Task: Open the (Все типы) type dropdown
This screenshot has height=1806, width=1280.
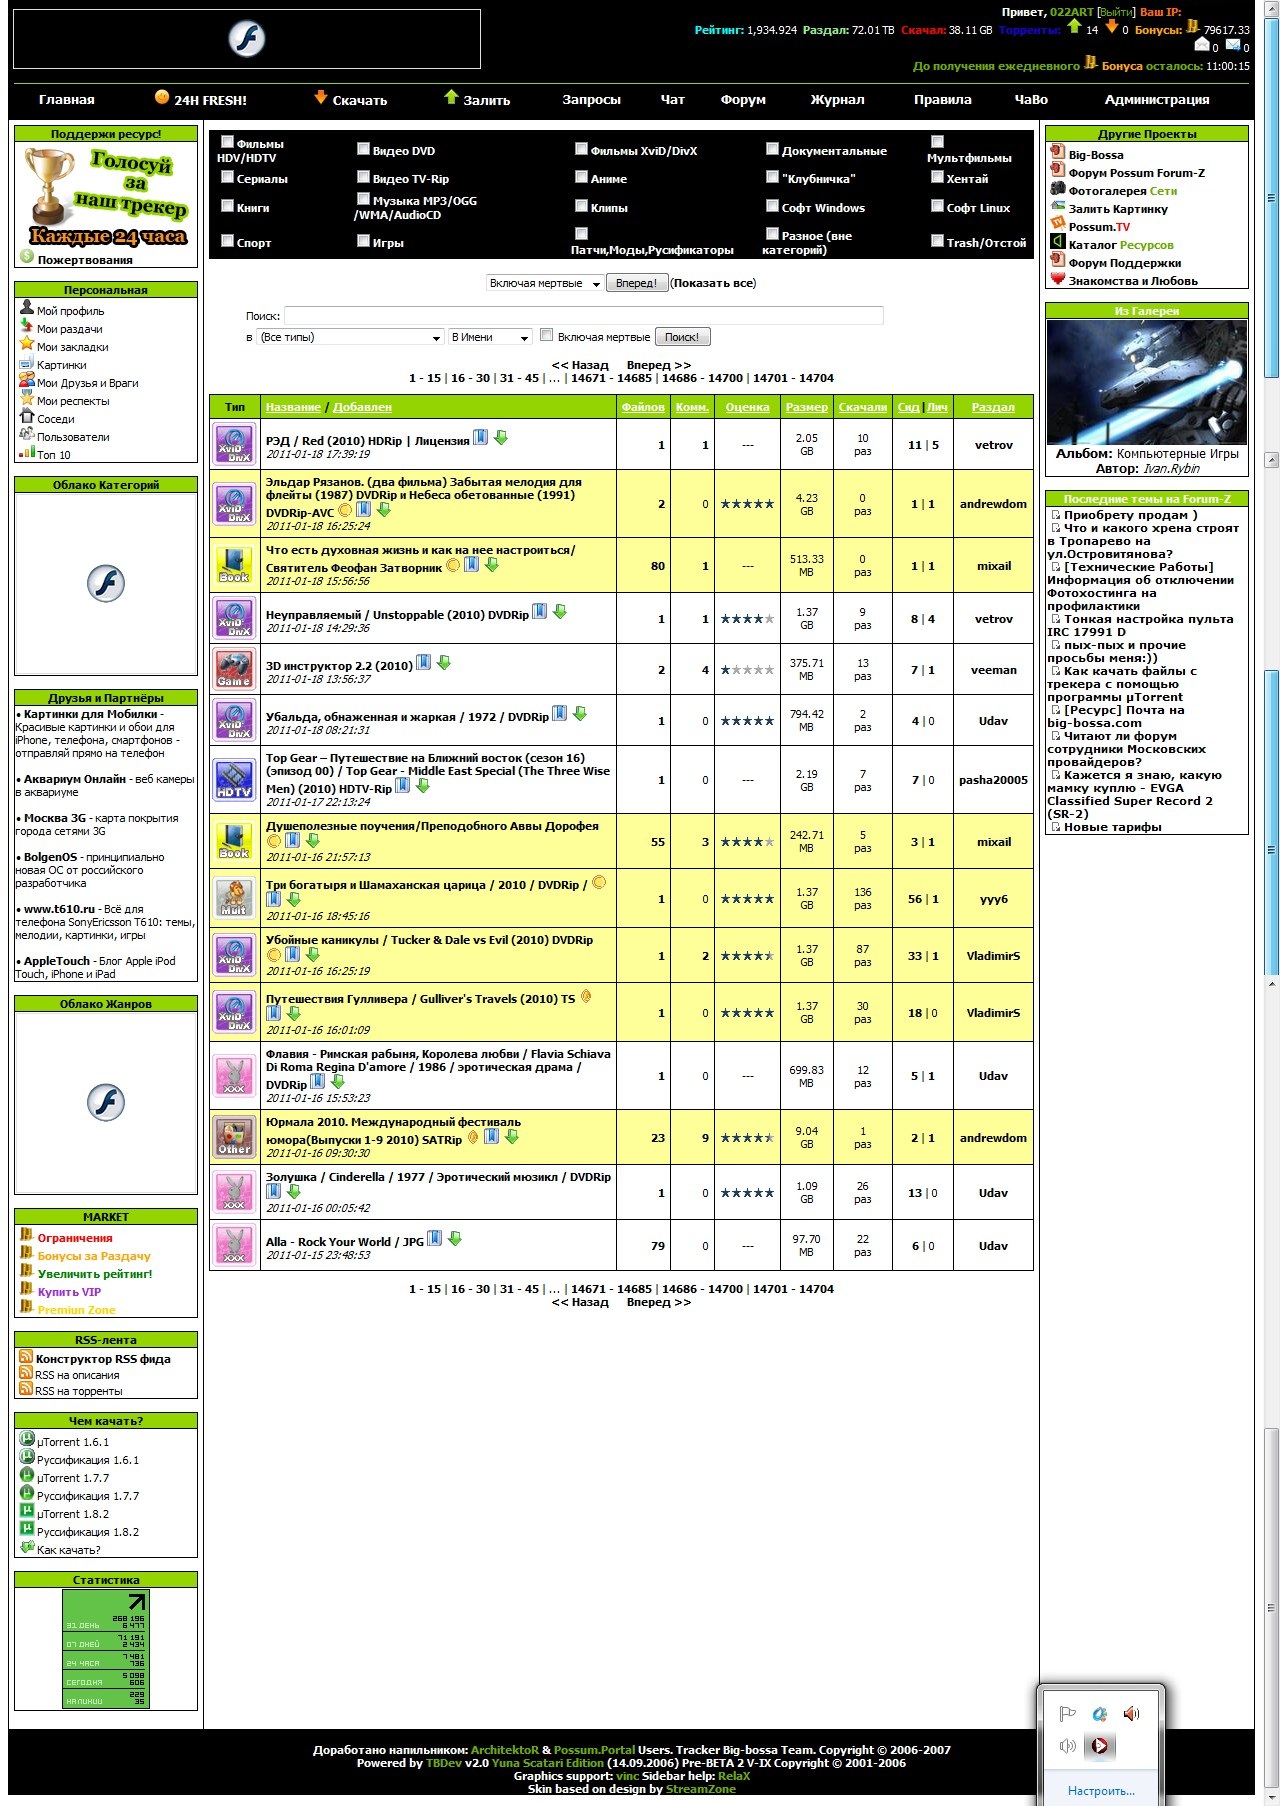Action: (350, 338)
